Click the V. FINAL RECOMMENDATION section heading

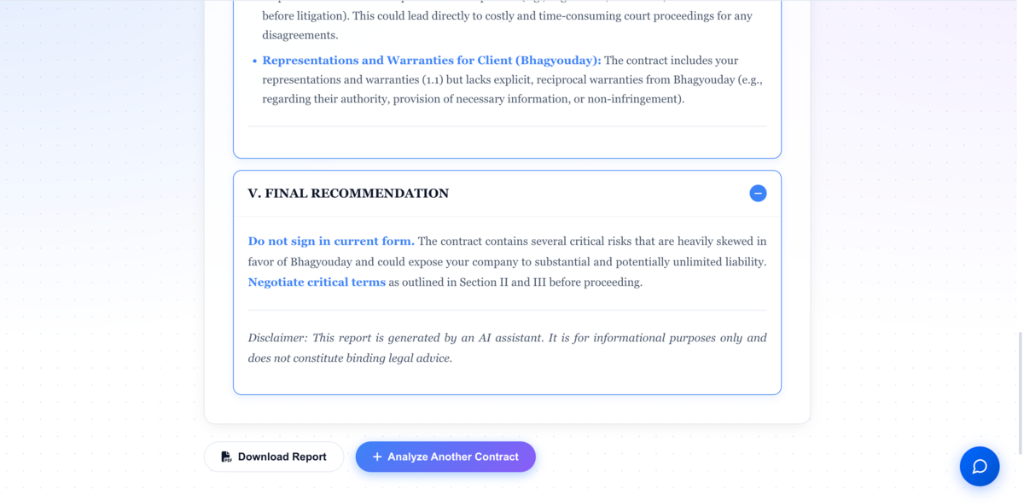pos(348,193)
